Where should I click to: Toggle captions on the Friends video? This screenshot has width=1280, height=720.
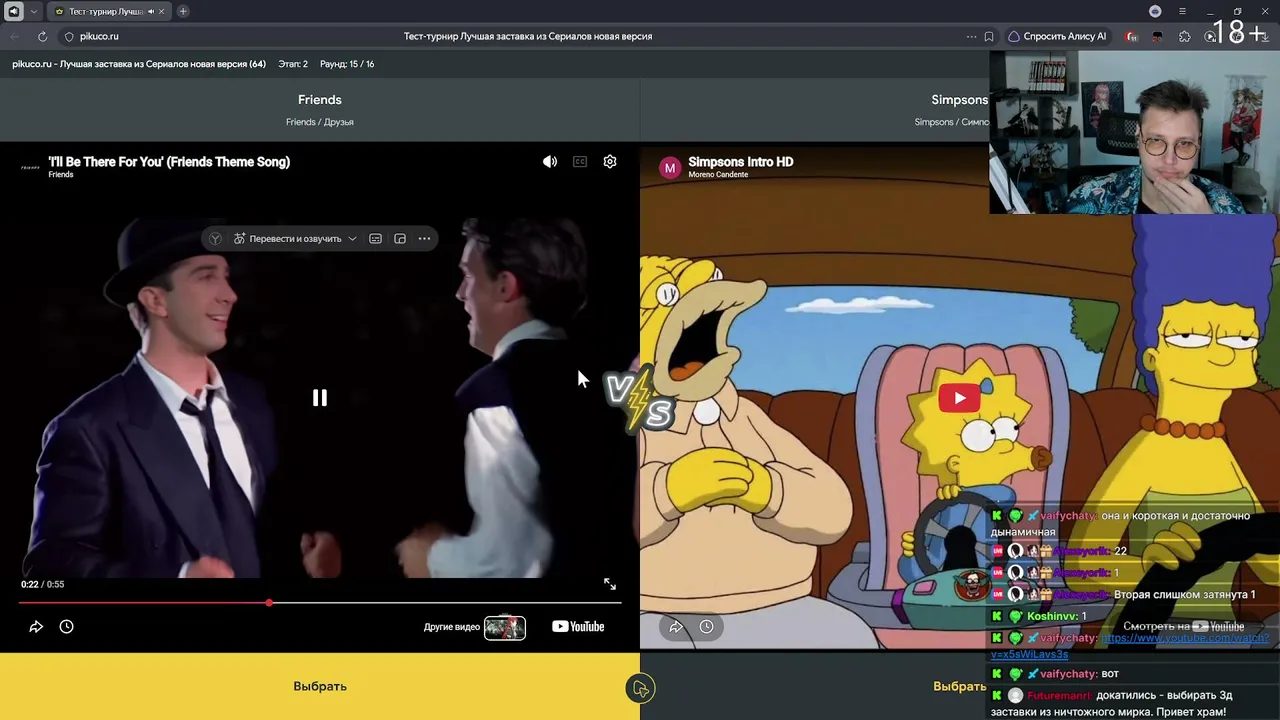[x=580, y=162]
